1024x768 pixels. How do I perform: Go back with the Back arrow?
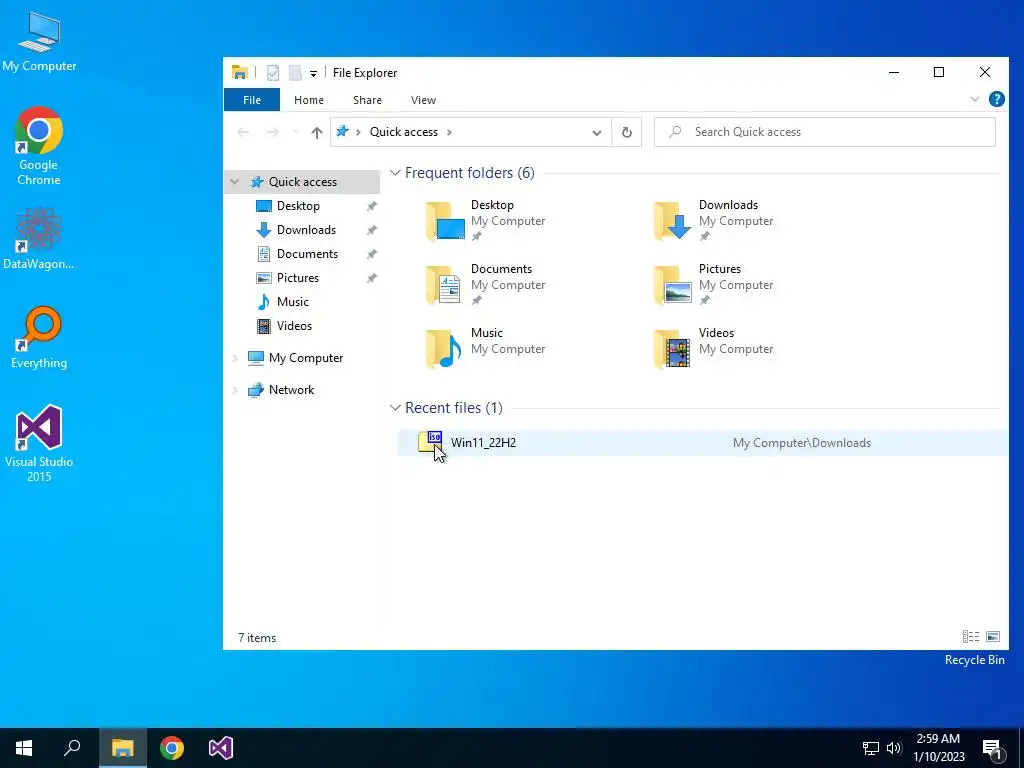pyautogui.click(x=243, y=133)
